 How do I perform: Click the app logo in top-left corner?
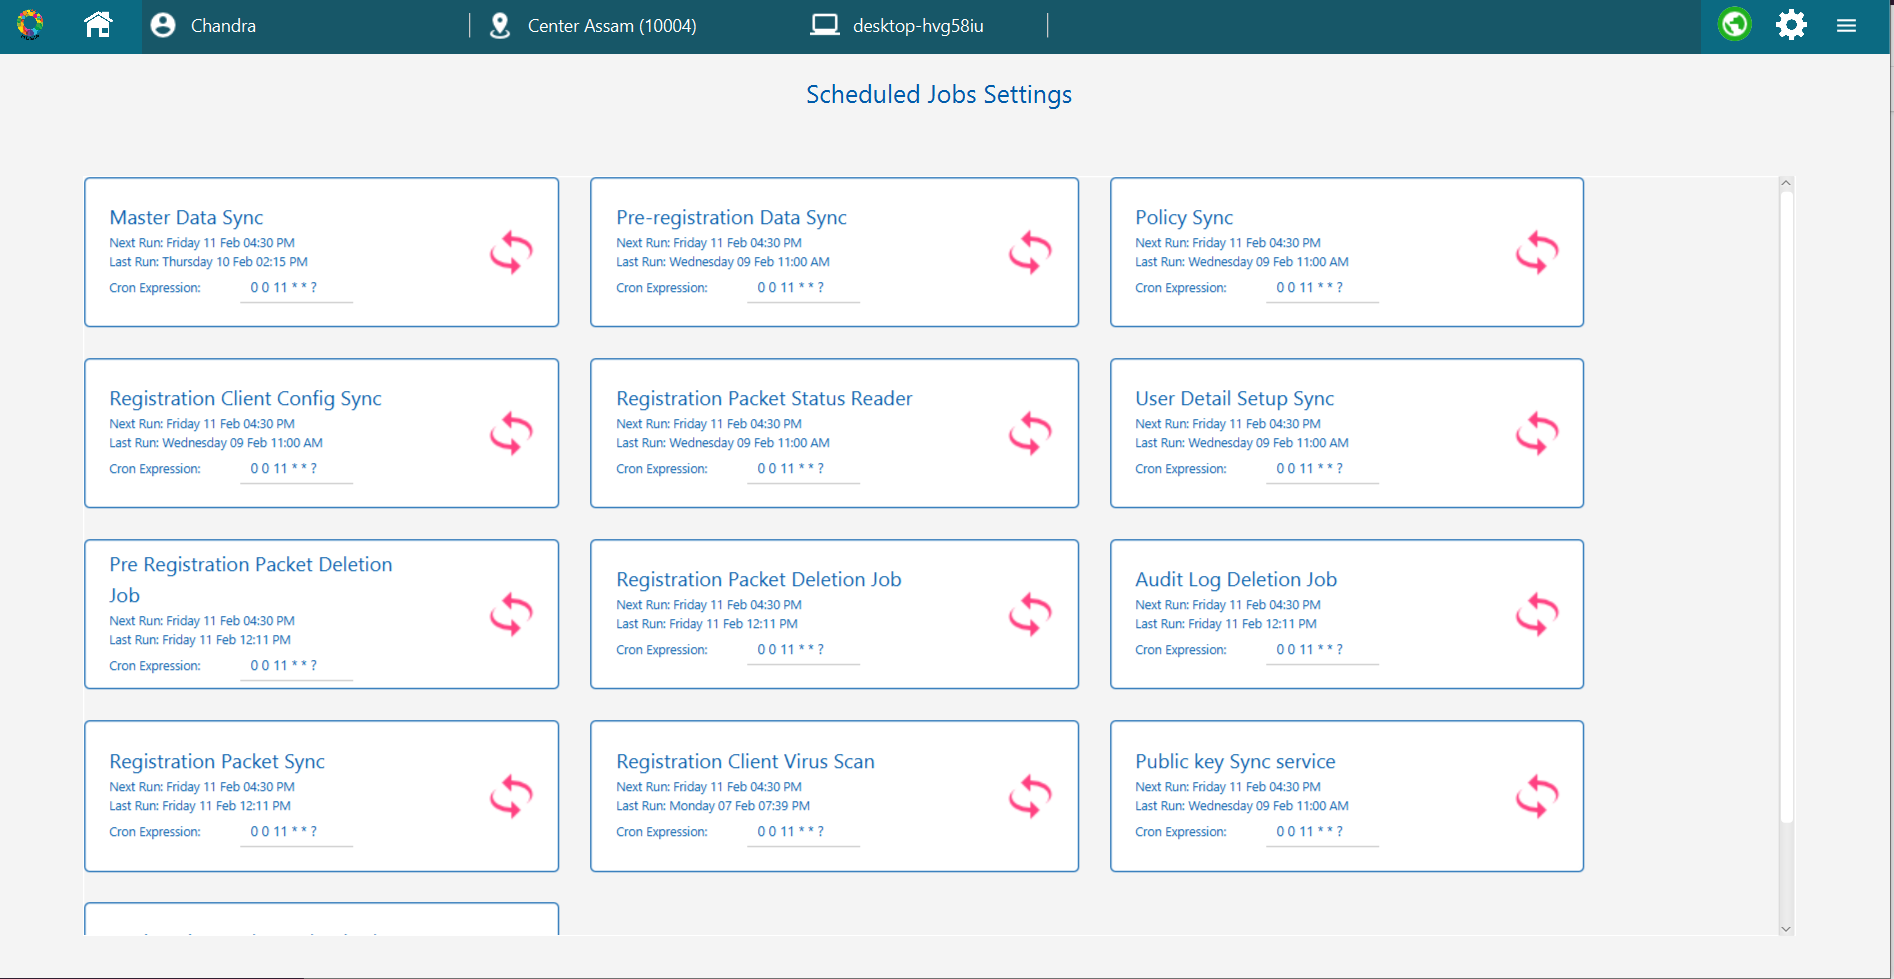click(x=30, y=25)
